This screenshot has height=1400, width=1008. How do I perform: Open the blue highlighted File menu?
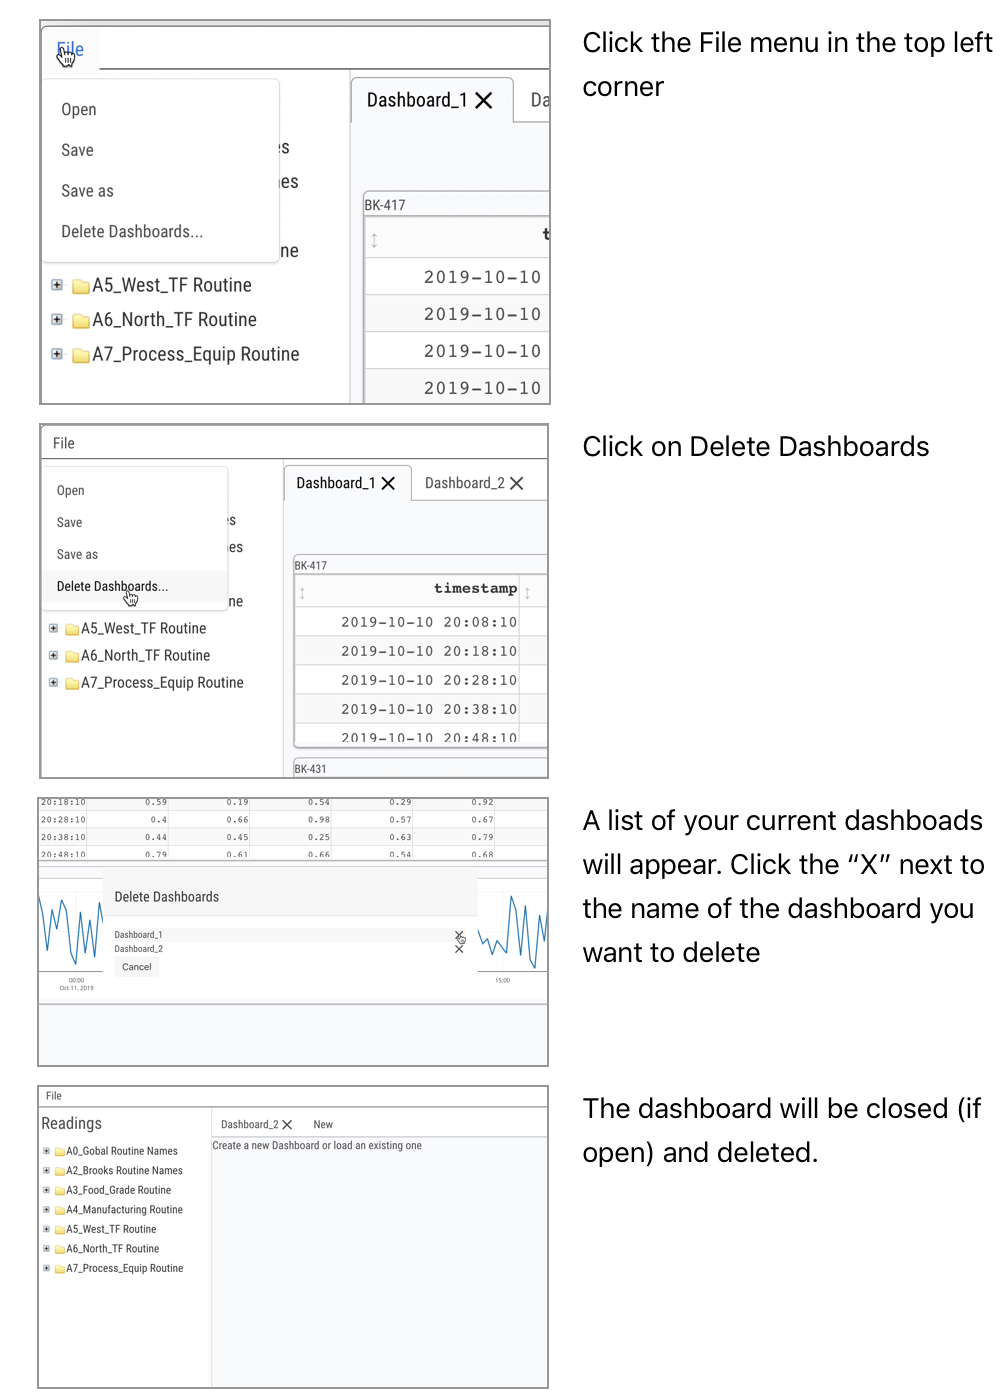point(70,50)
